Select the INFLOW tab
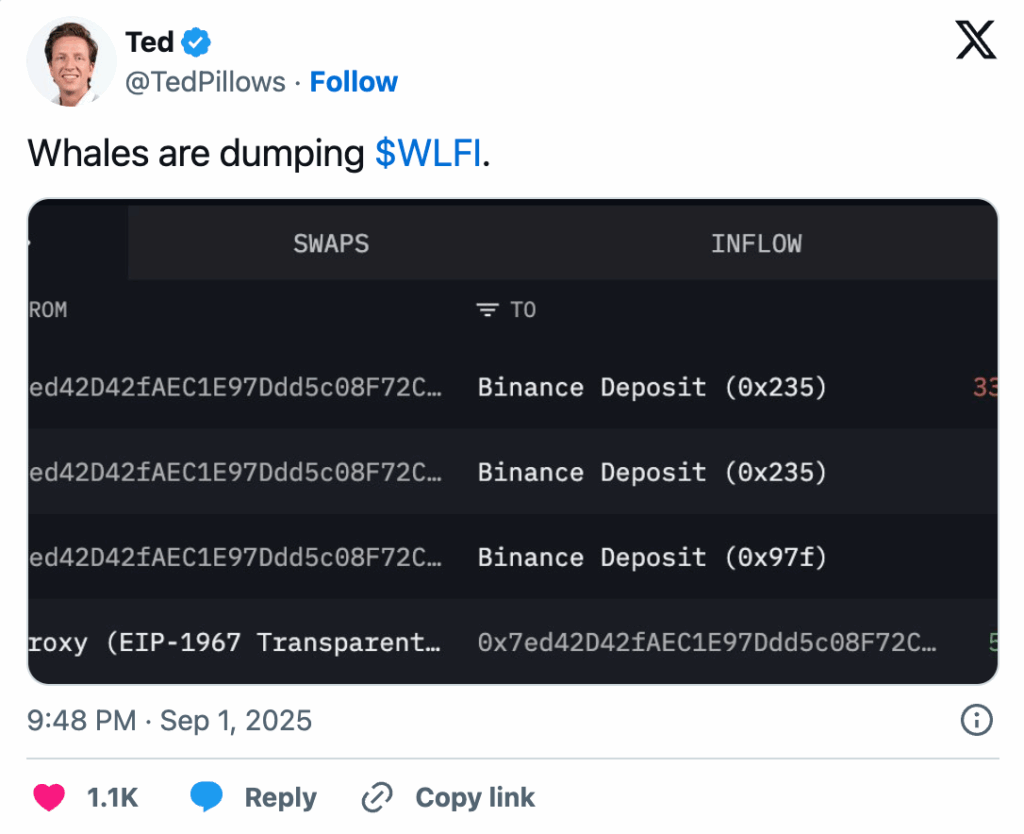The height and width of the screenshot is (834, 1024). [x=756, y=244]
